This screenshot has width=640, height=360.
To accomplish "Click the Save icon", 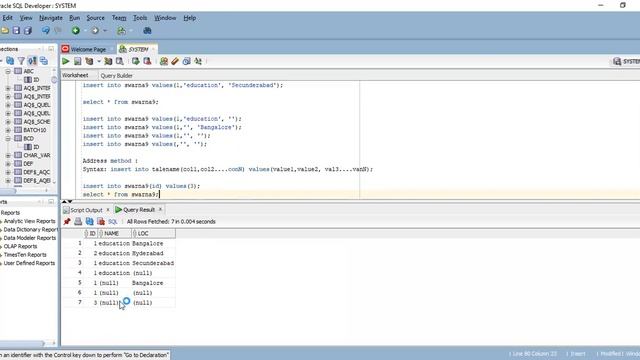I will click(x=16, y=31).
